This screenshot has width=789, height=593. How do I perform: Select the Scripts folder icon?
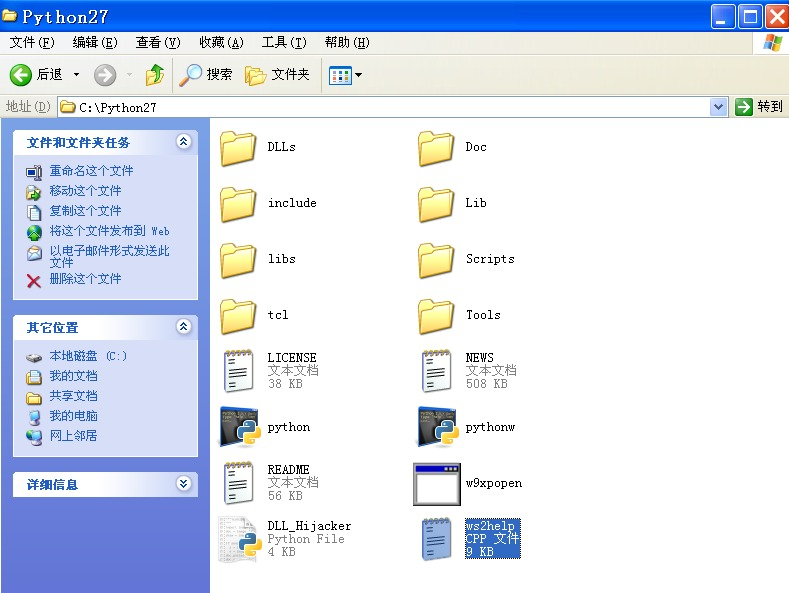pyautogui.click(x=436, y=260)
